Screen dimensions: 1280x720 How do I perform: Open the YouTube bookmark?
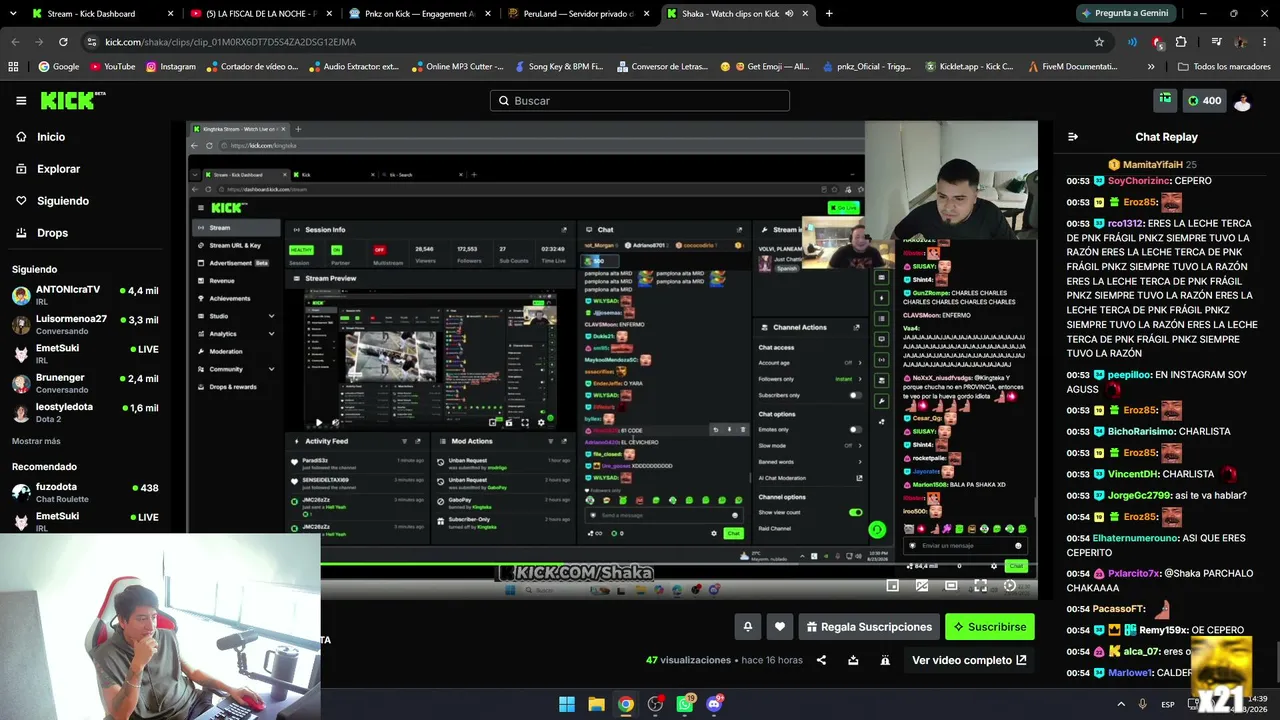coord(112,67)
